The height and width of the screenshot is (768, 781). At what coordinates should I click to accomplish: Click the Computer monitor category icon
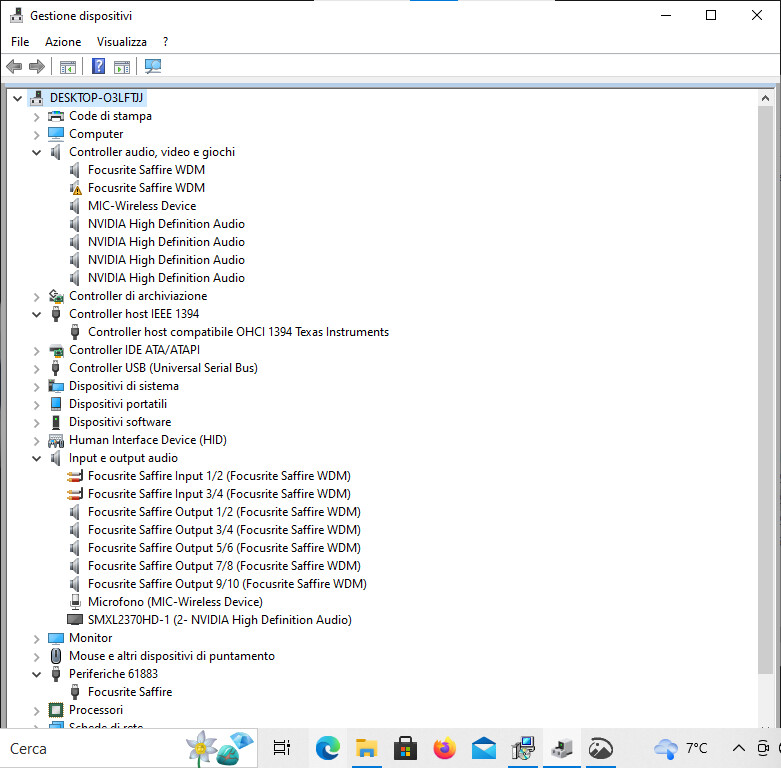click(x=56, y=134)
